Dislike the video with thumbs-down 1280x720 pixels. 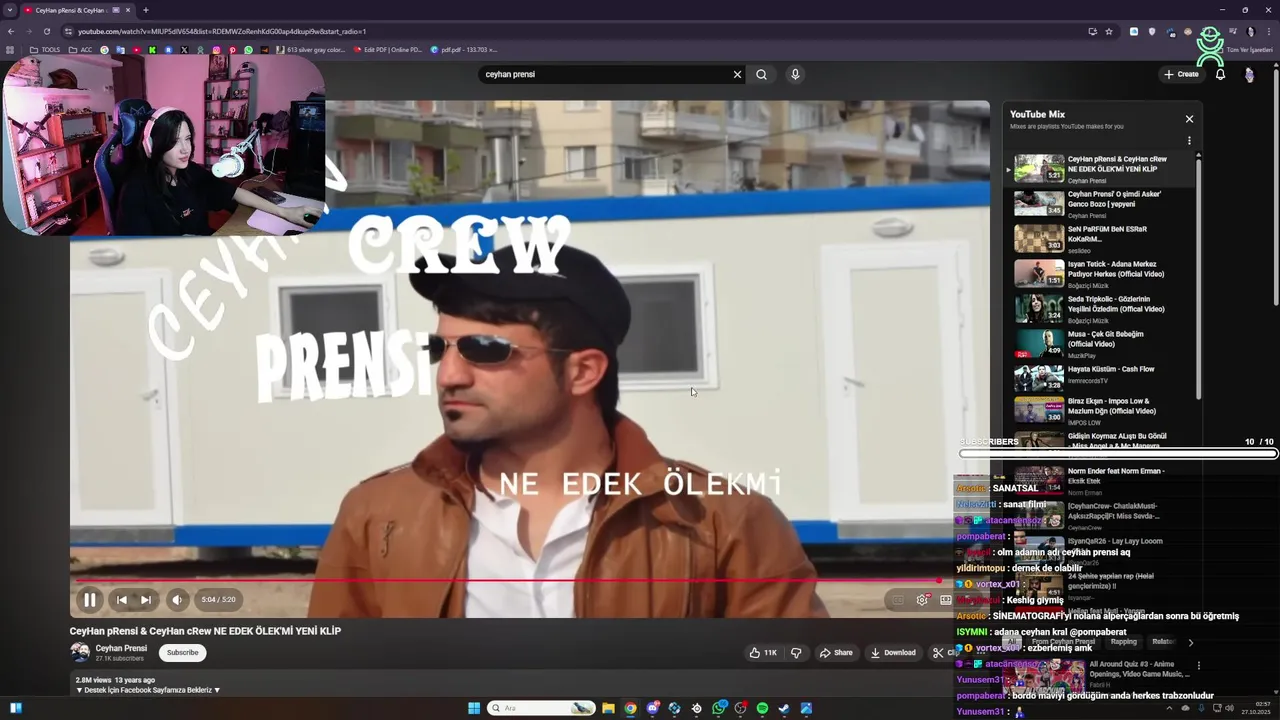[796, 653]
